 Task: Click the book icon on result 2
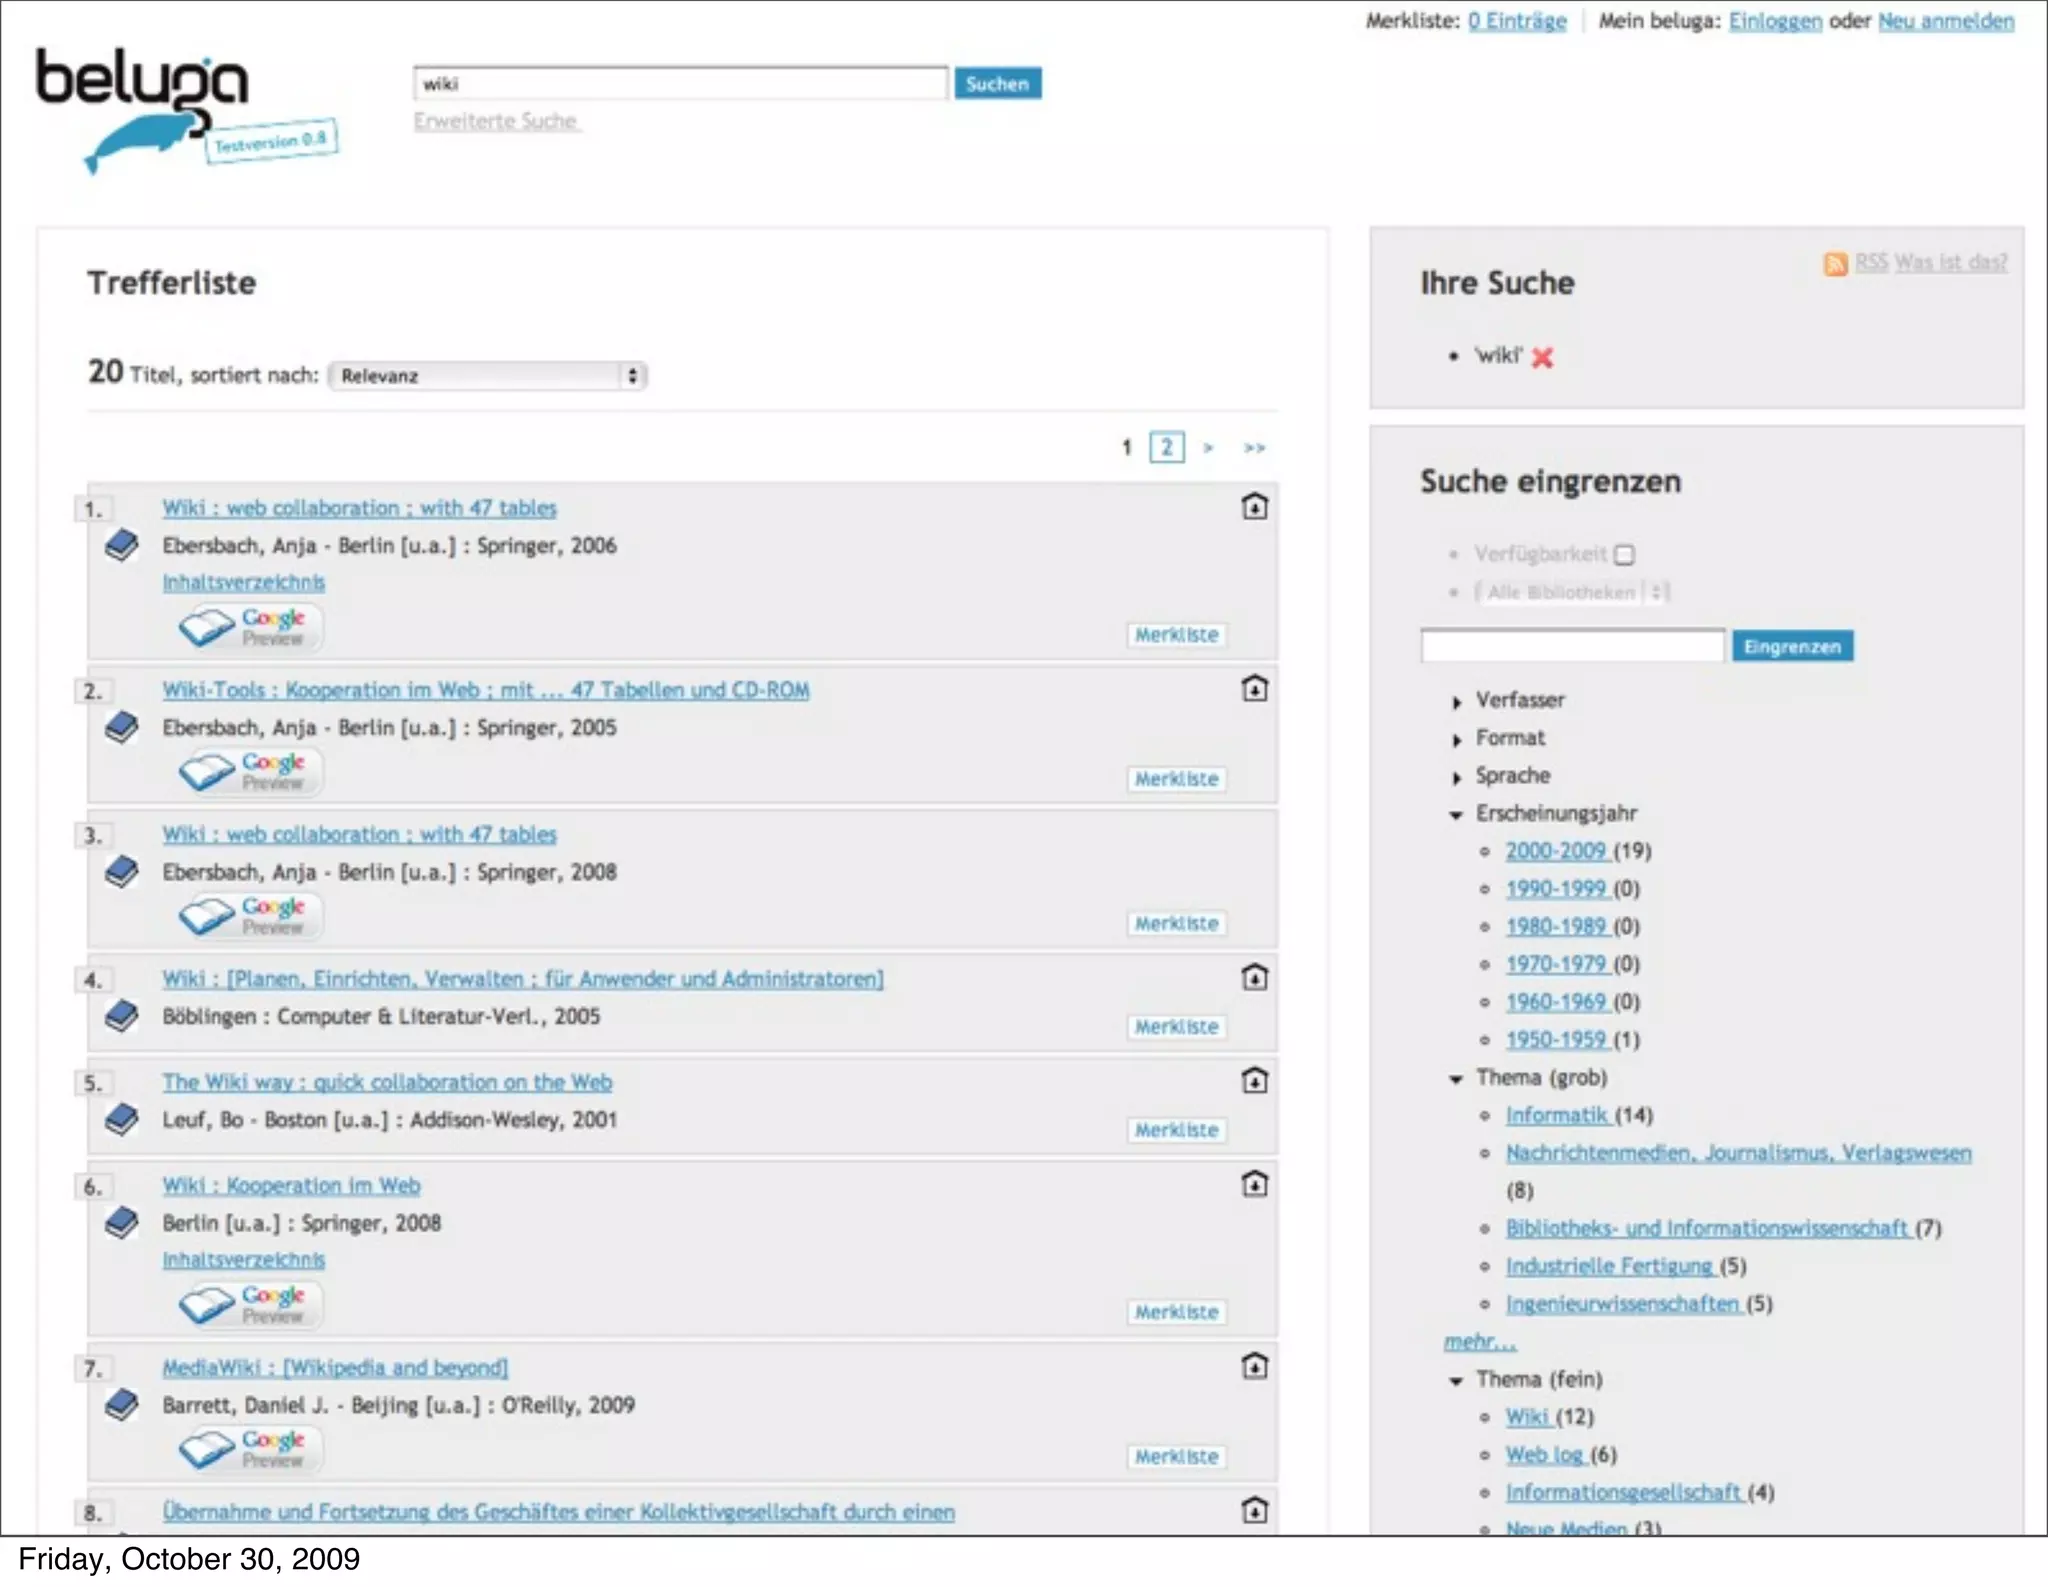(x=121, y=727)
